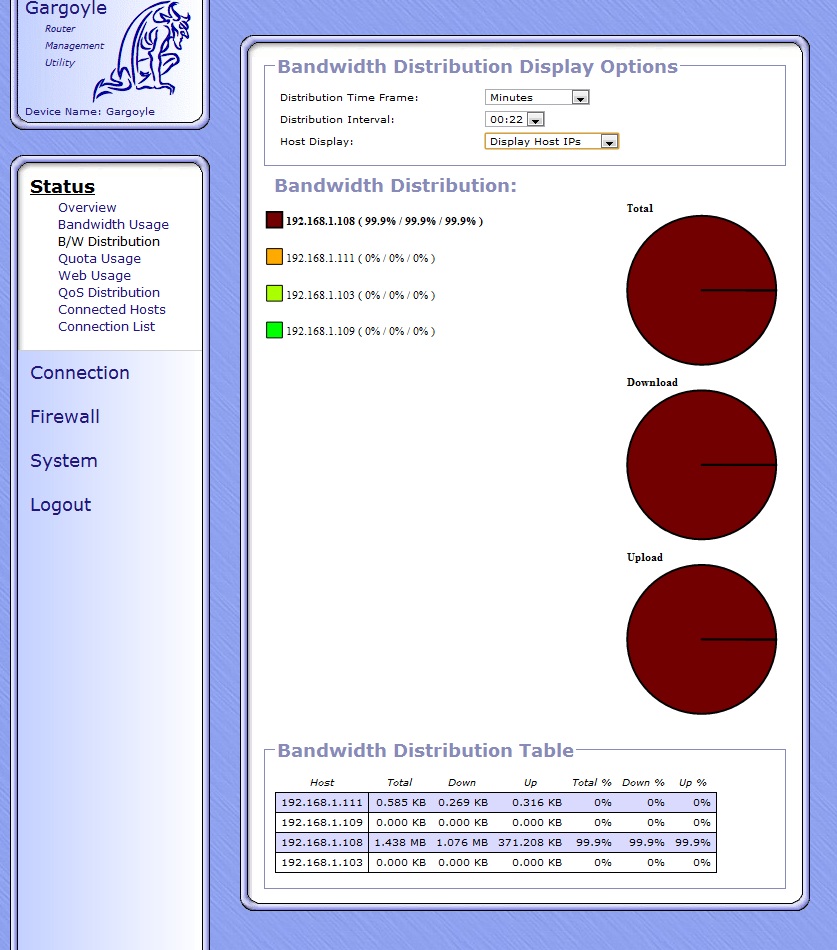Click Logout in the sidebar
The width and height of the screenshot is (837, 950).
coord(61,505)
